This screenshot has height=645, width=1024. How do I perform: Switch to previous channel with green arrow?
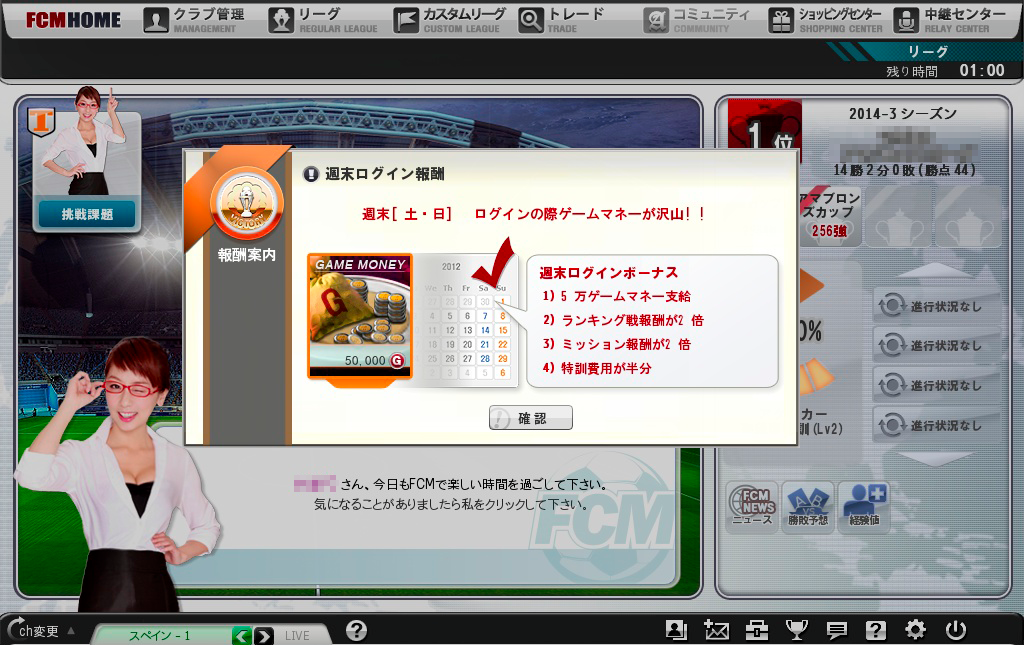point(242,635)
